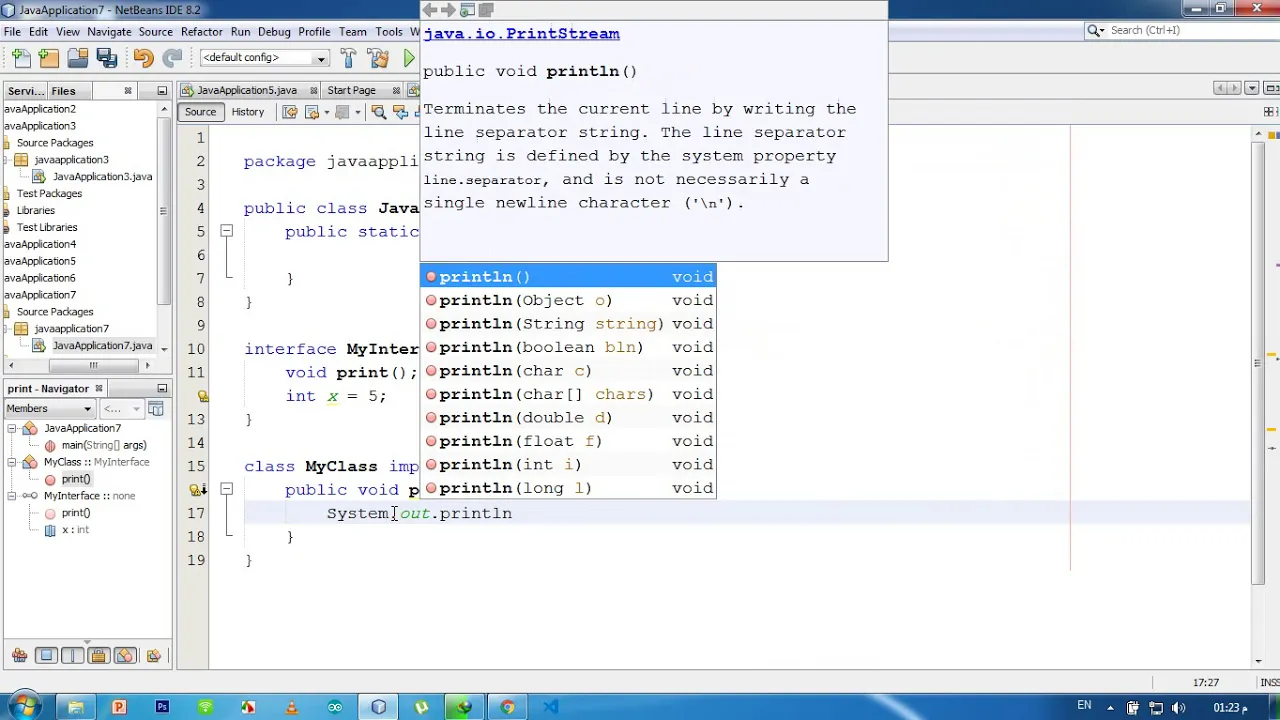Open the default config dropdown

(x=264, y=58)
